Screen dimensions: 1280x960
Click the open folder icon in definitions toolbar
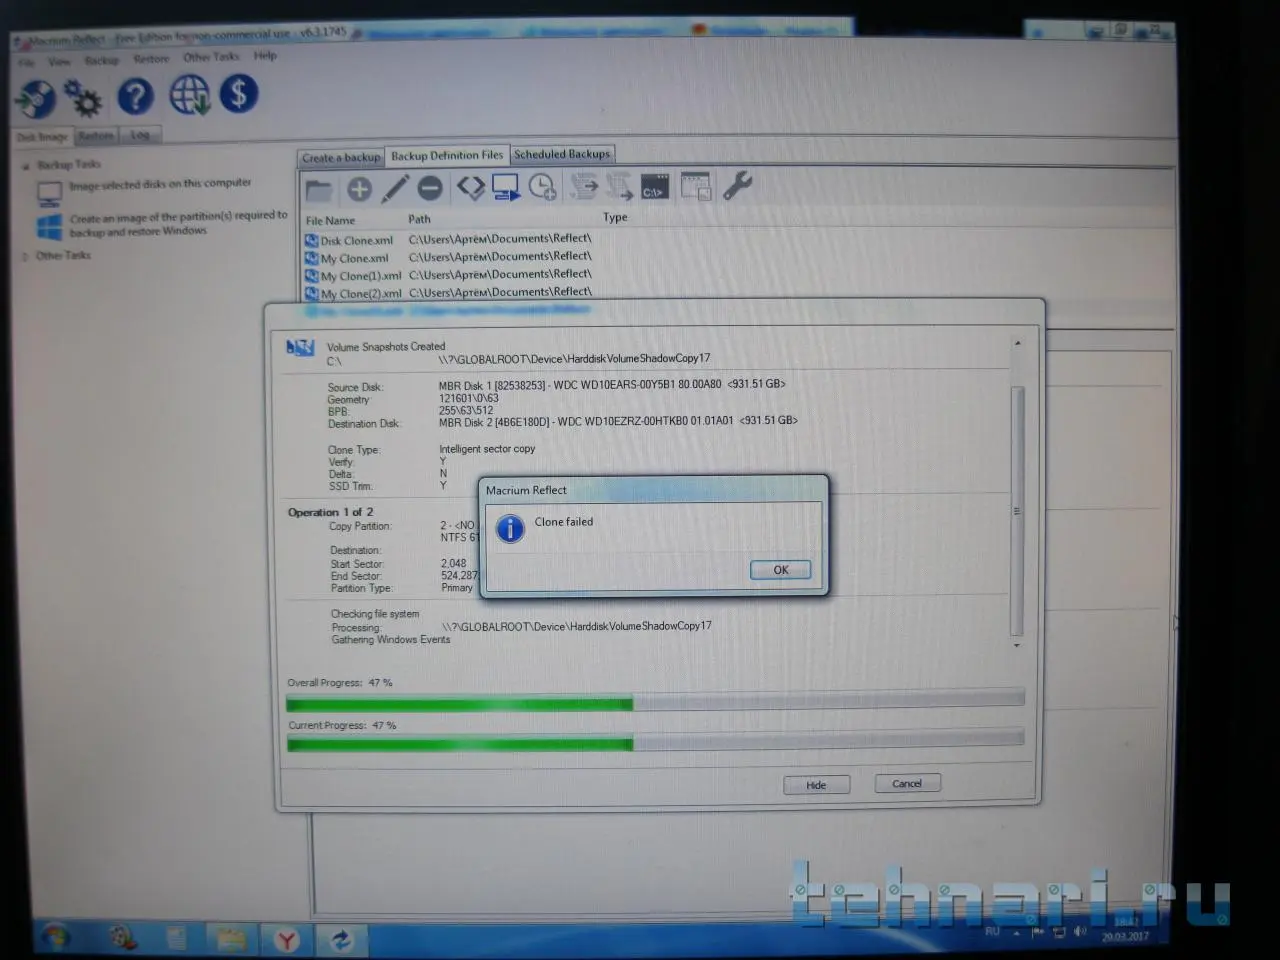[x=319, y=189]
